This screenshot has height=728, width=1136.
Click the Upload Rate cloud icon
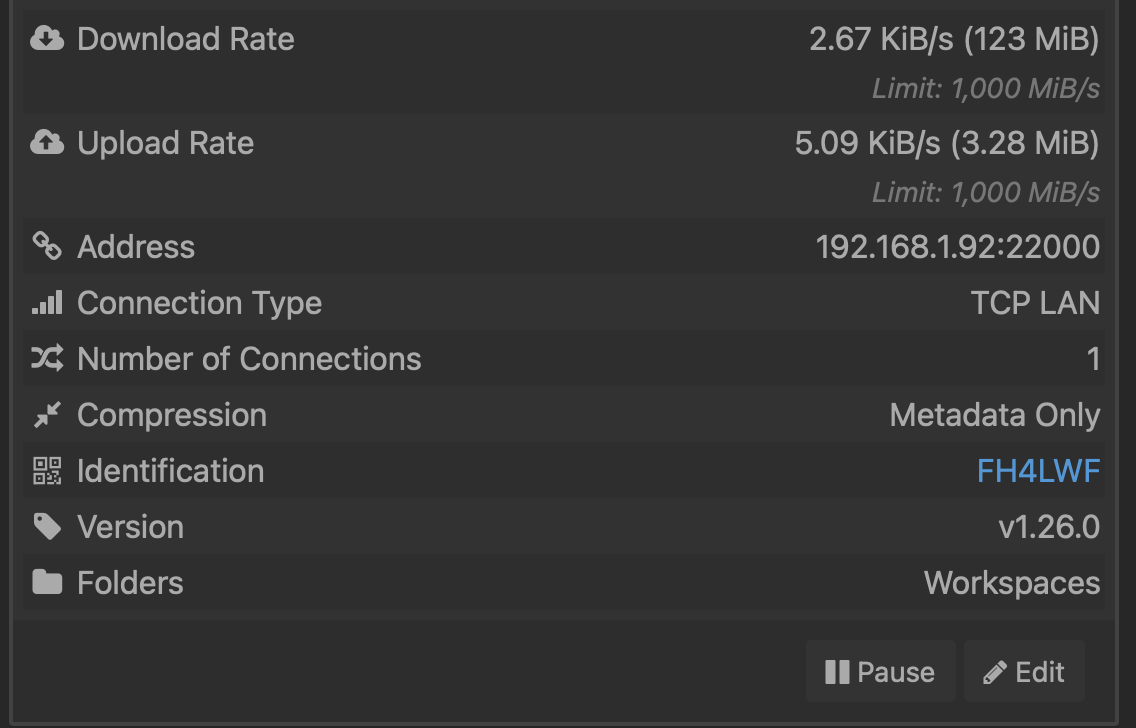pyautogui.click(x=47, y=143)
